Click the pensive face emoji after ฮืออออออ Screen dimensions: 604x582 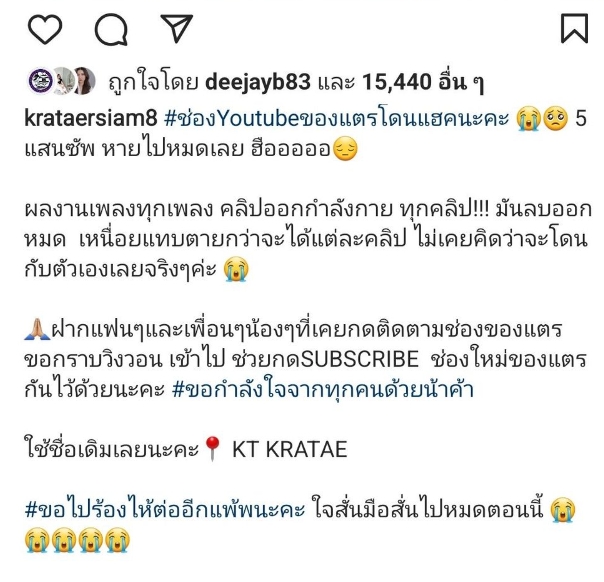coord(345,149)
